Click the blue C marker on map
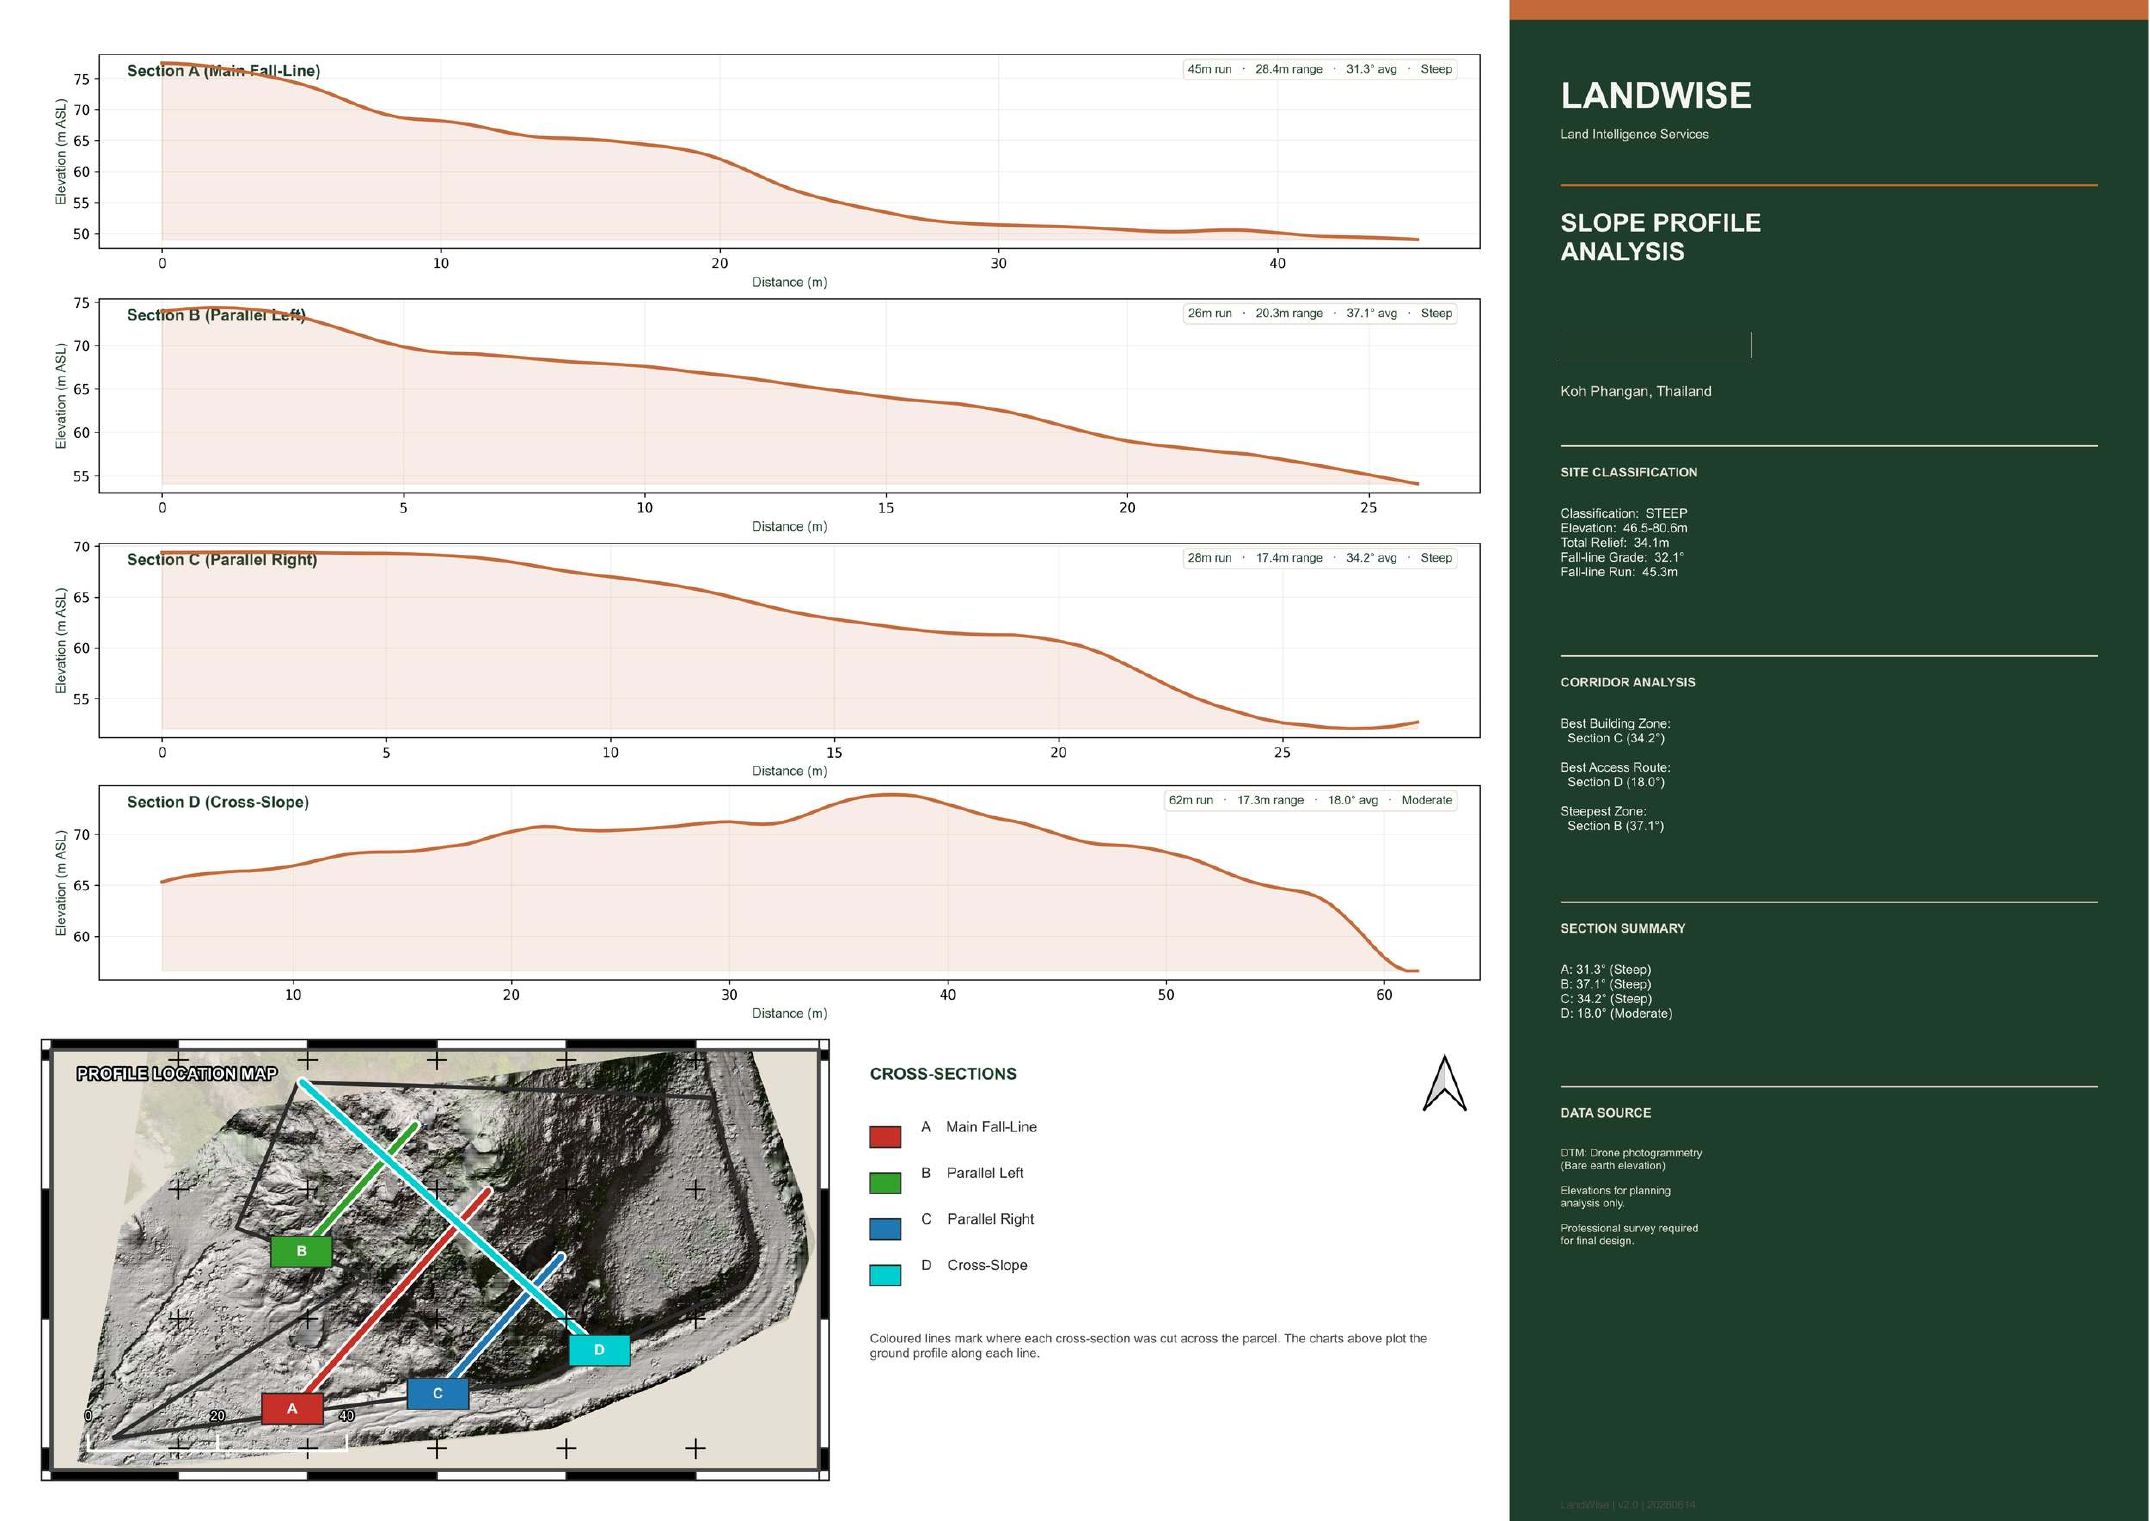This screenshot has width=2150, height=1521. tap(438, 1393)
